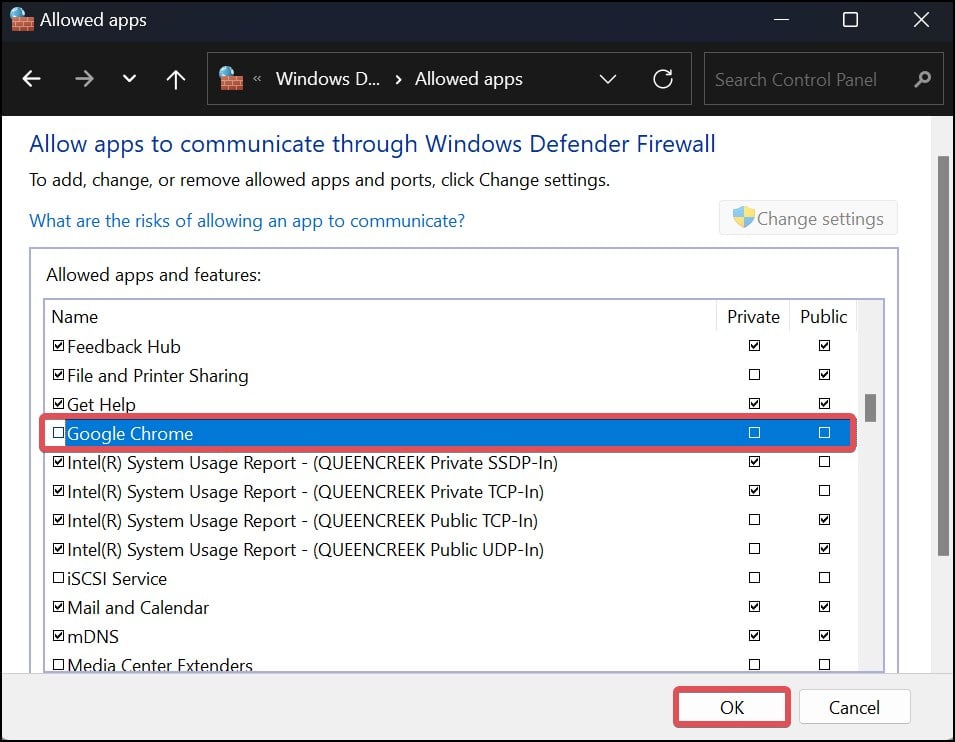Viewport: 955px width, 742px height.
Task: Go up one level with up arrow
Action: [176, 79]
